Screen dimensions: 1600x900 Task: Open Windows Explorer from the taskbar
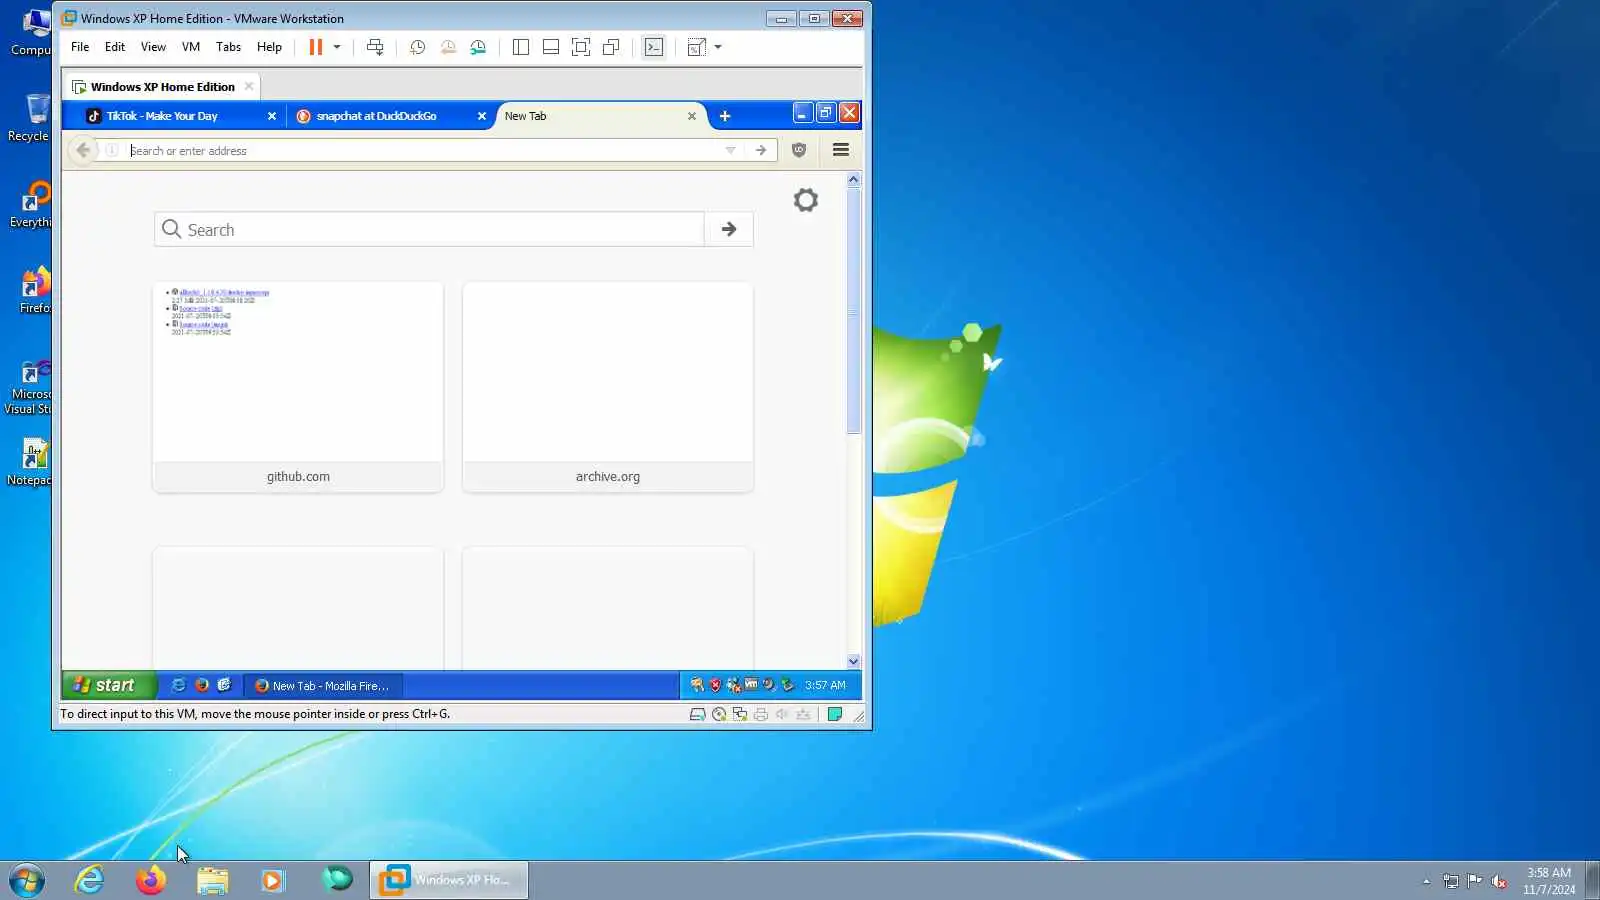click(x=212, y=880)
